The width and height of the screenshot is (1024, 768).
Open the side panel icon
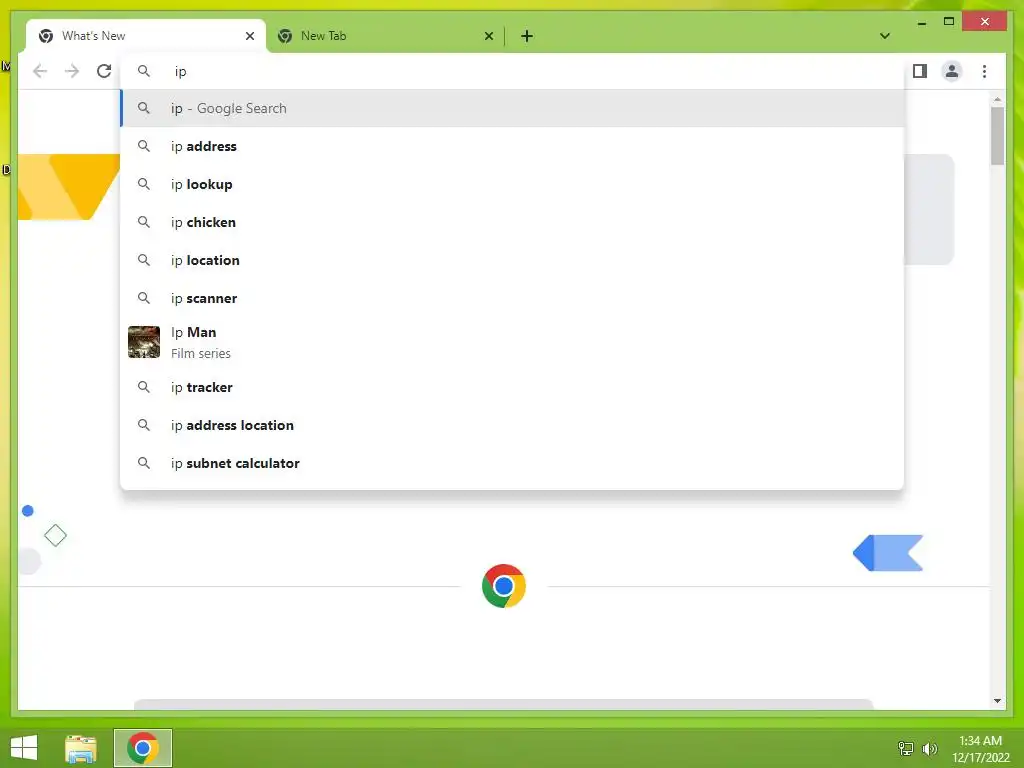920,71
